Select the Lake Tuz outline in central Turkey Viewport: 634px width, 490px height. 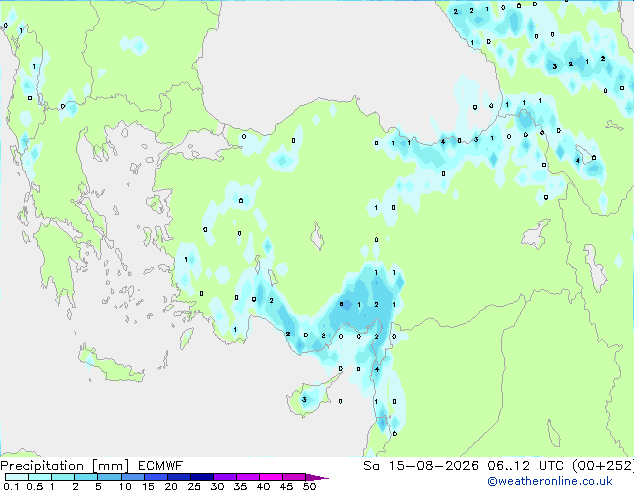click(317, 236)
